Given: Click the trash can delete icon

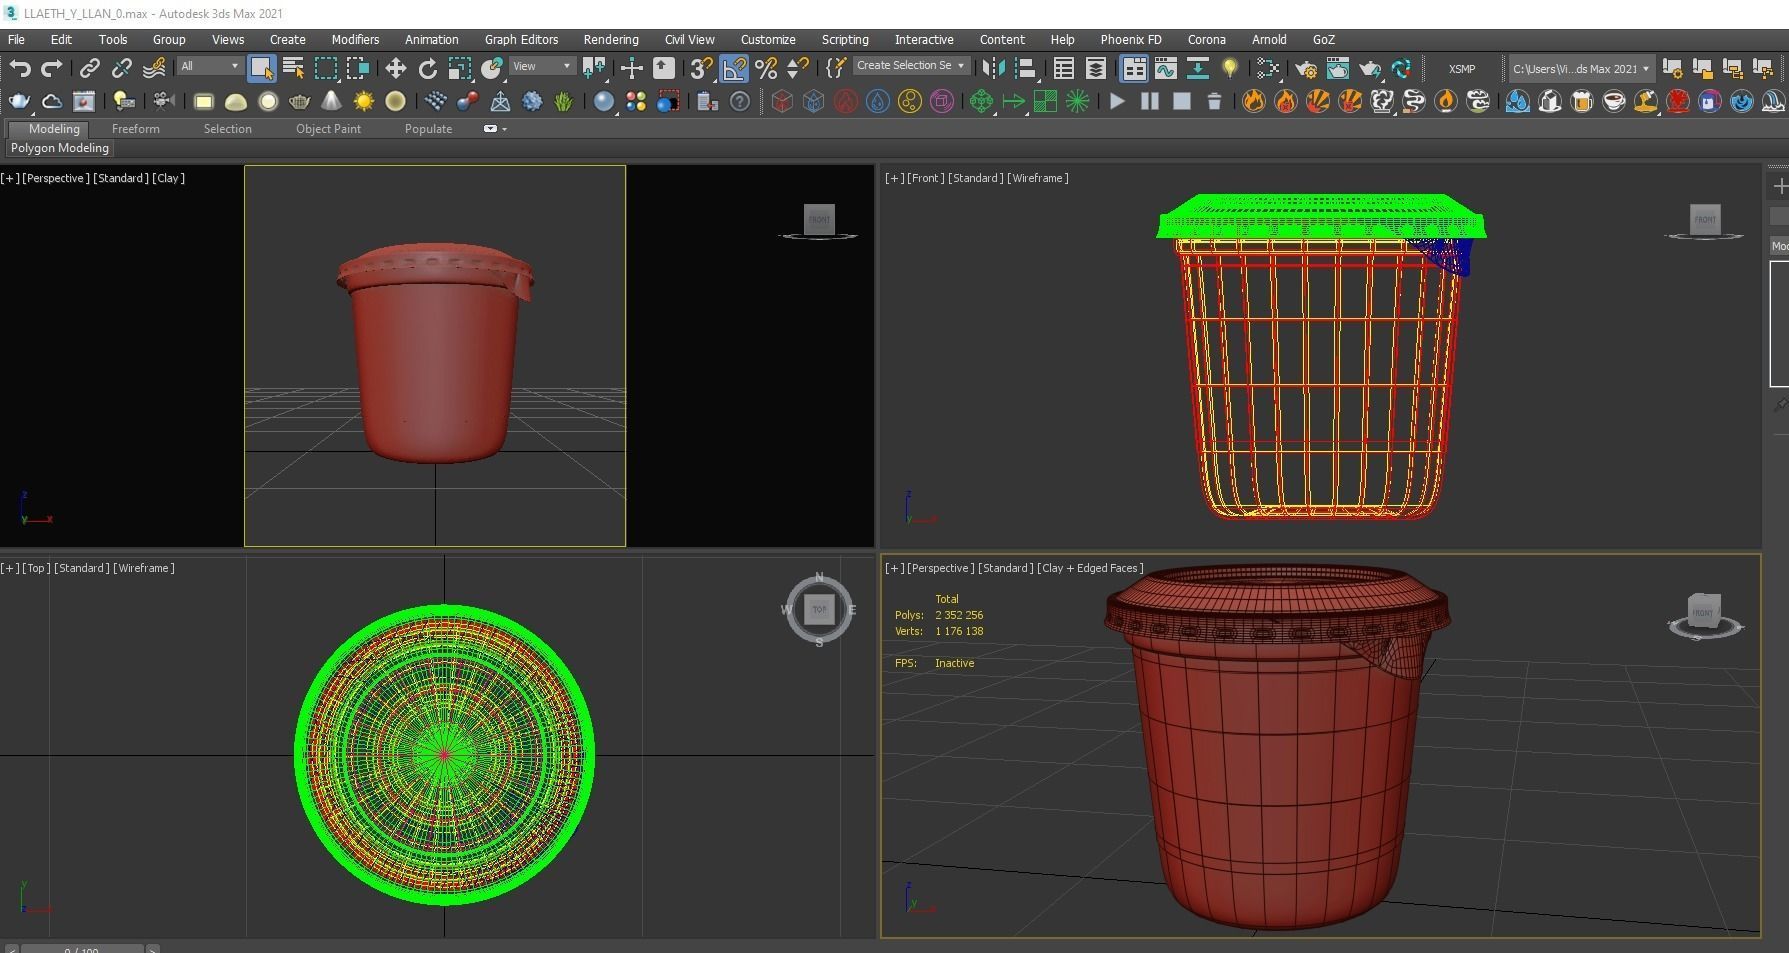Looking at the screenshot, I should click(x=1214, y=101).
